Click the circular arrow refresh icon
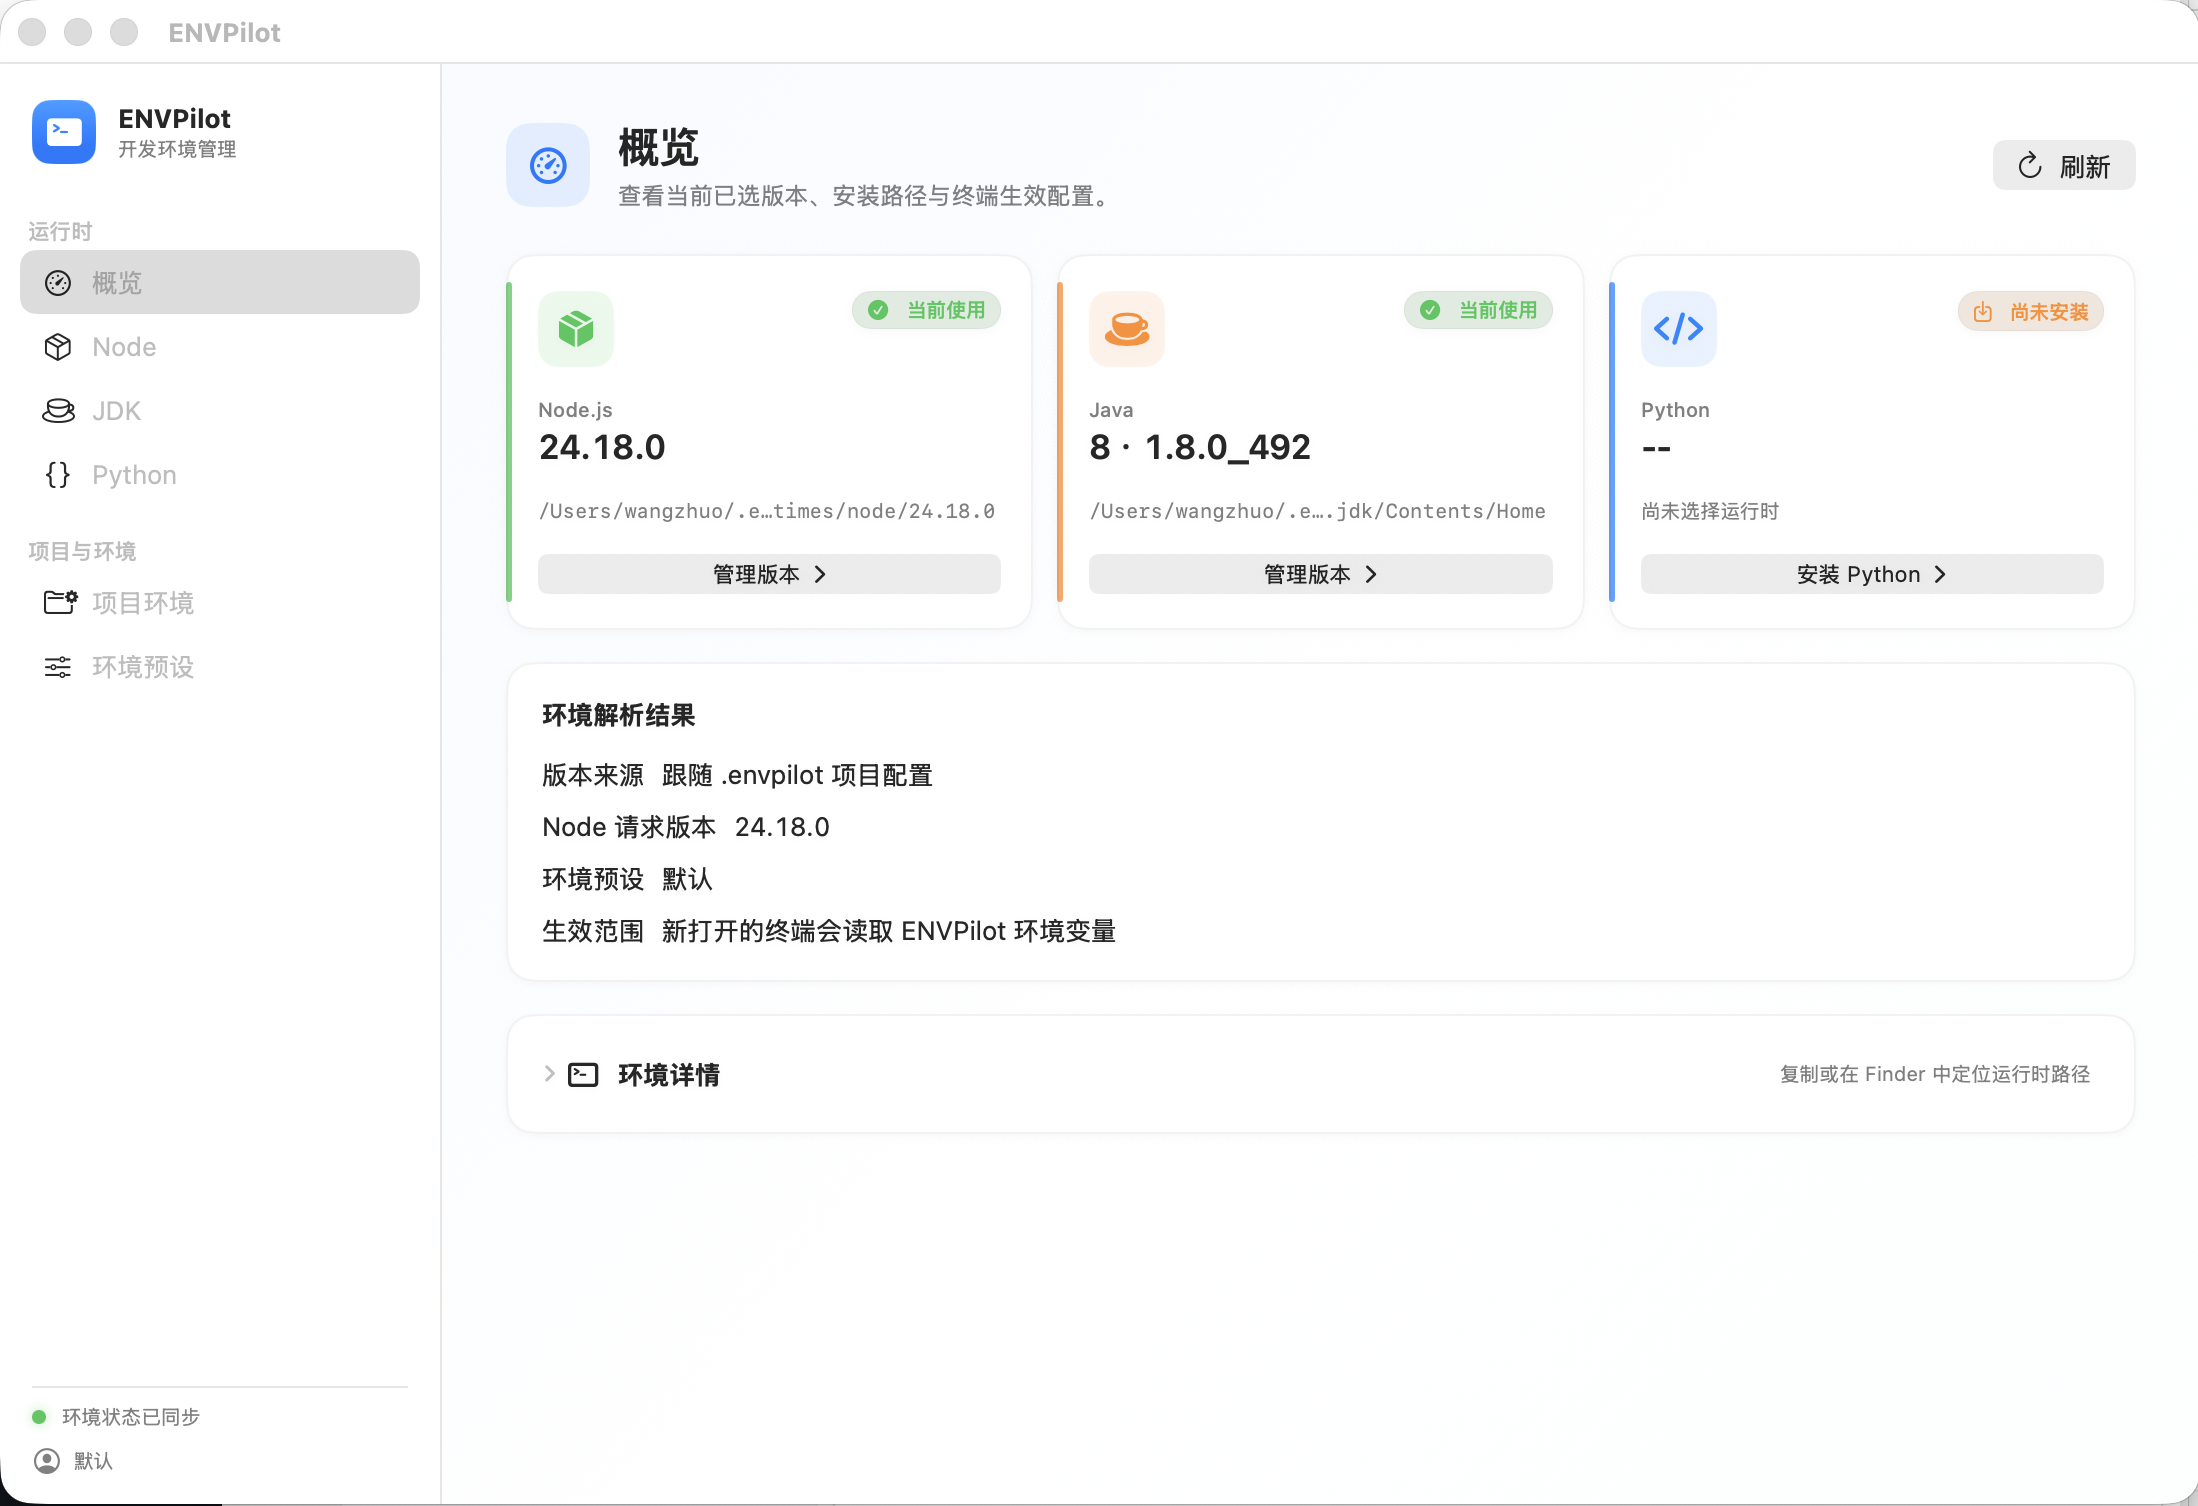The width and height of the screenshot is (2198, 1506). (x=2030, y=166)
